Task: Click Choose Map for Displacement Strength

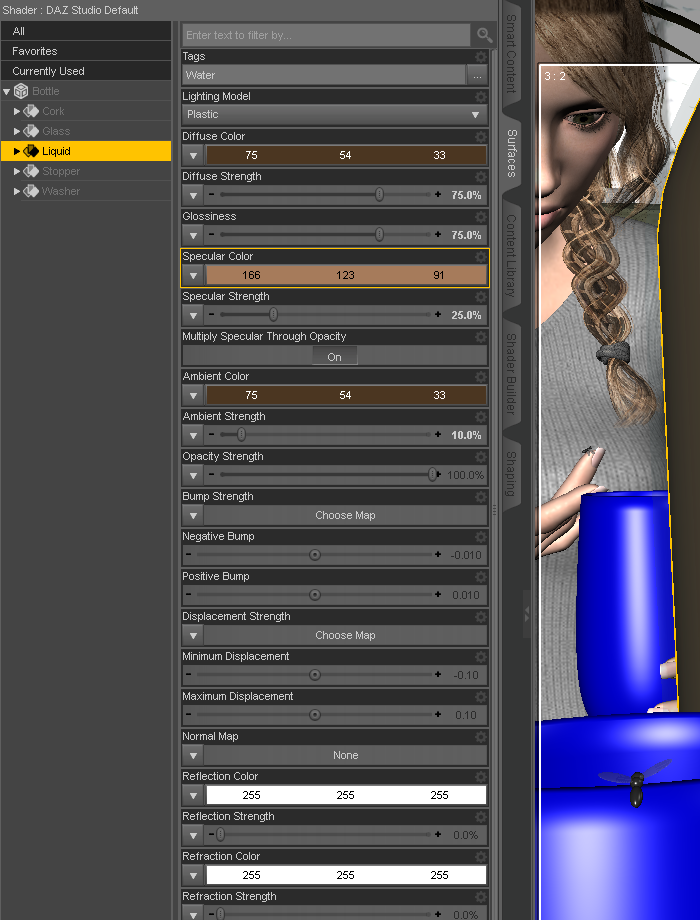Action: [x=345, y=635]
